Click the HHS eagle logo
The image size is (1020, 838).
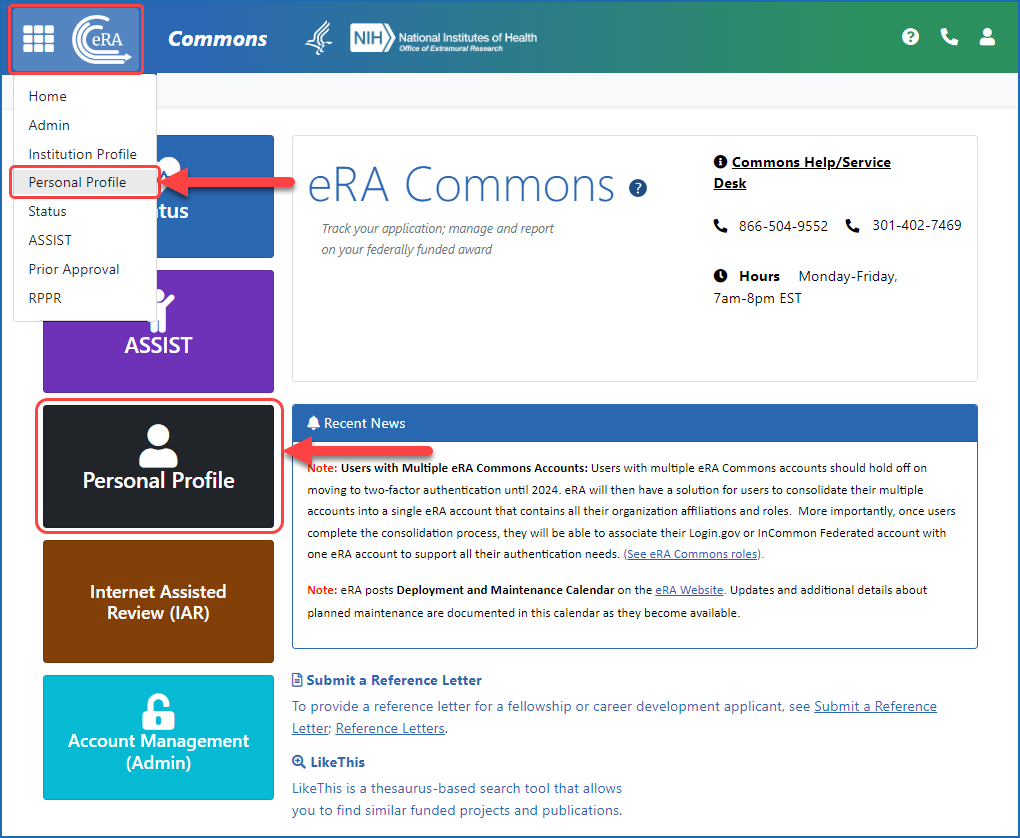pyautogui.click(x=318, y=38)
